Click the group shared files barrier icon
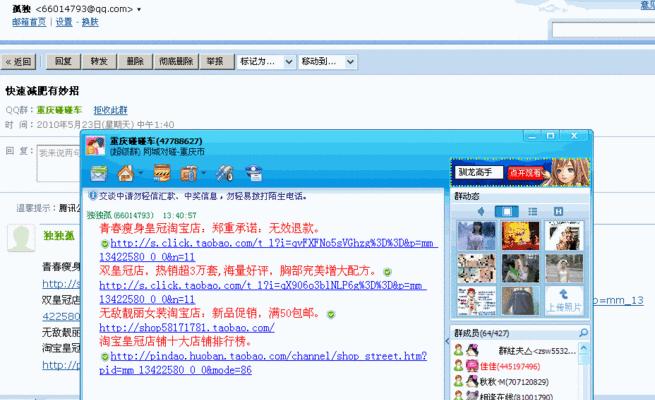Viewport: 655px width, 400px height. [x=162, y=173]
